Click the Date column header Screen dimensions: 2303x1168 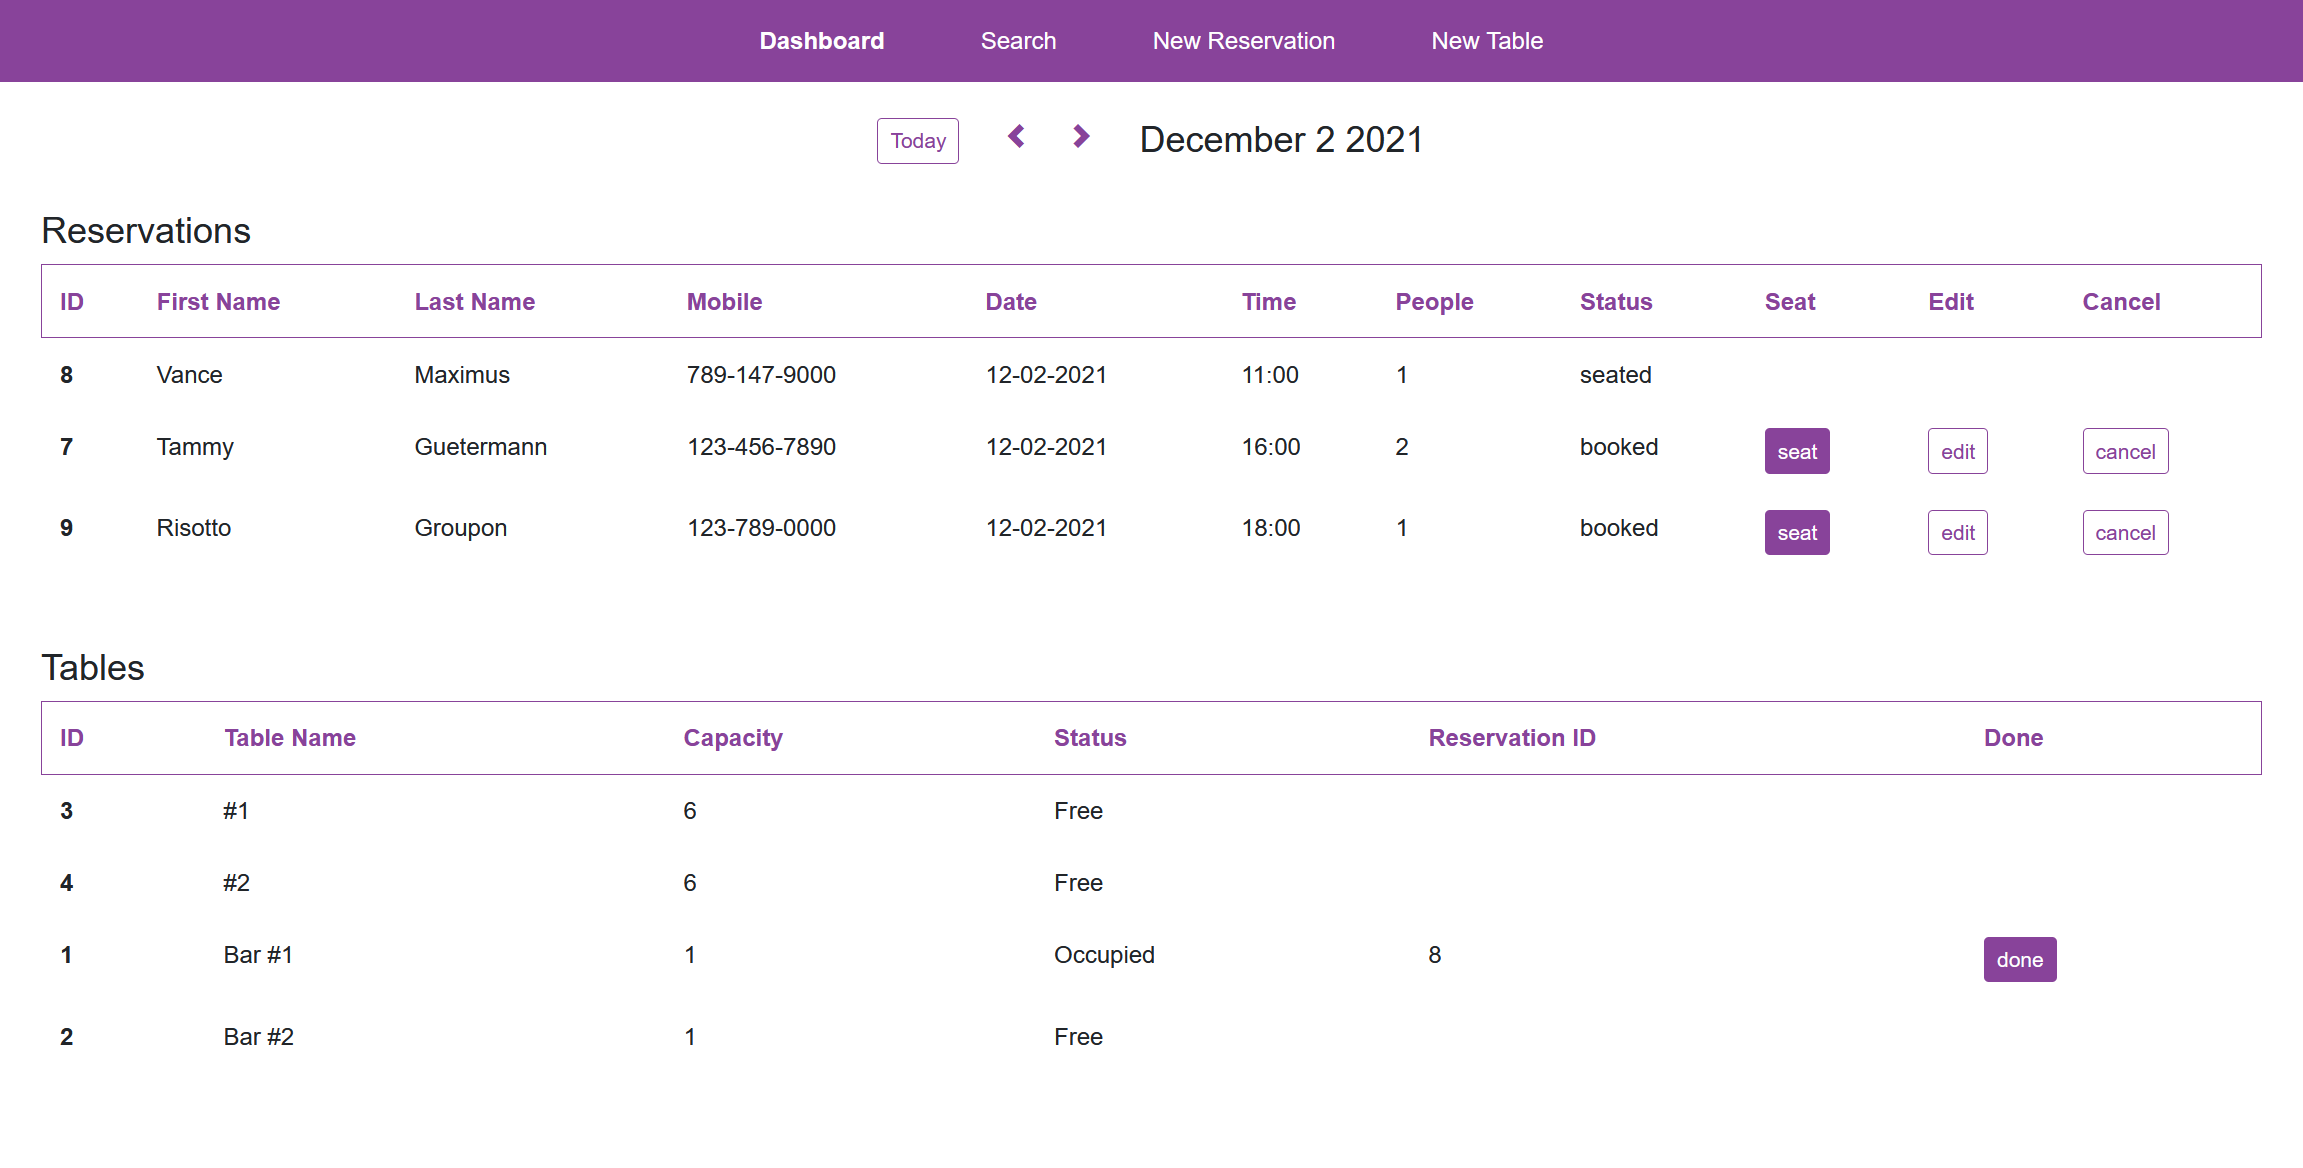[x=1011, y=301]
